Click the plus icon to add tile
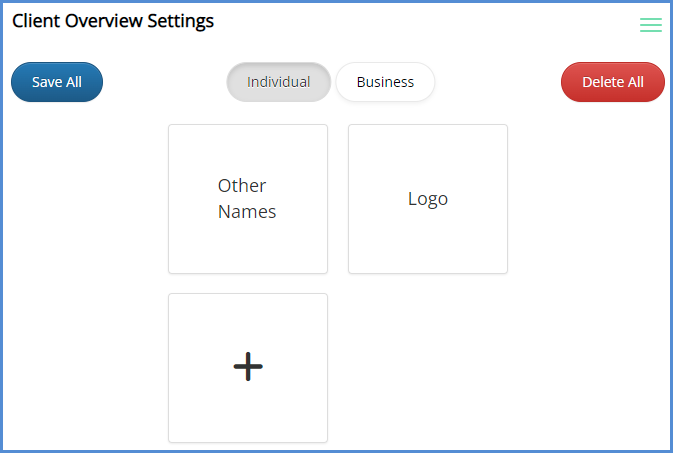This screenshot has width=673, height=453. [248, 367]
